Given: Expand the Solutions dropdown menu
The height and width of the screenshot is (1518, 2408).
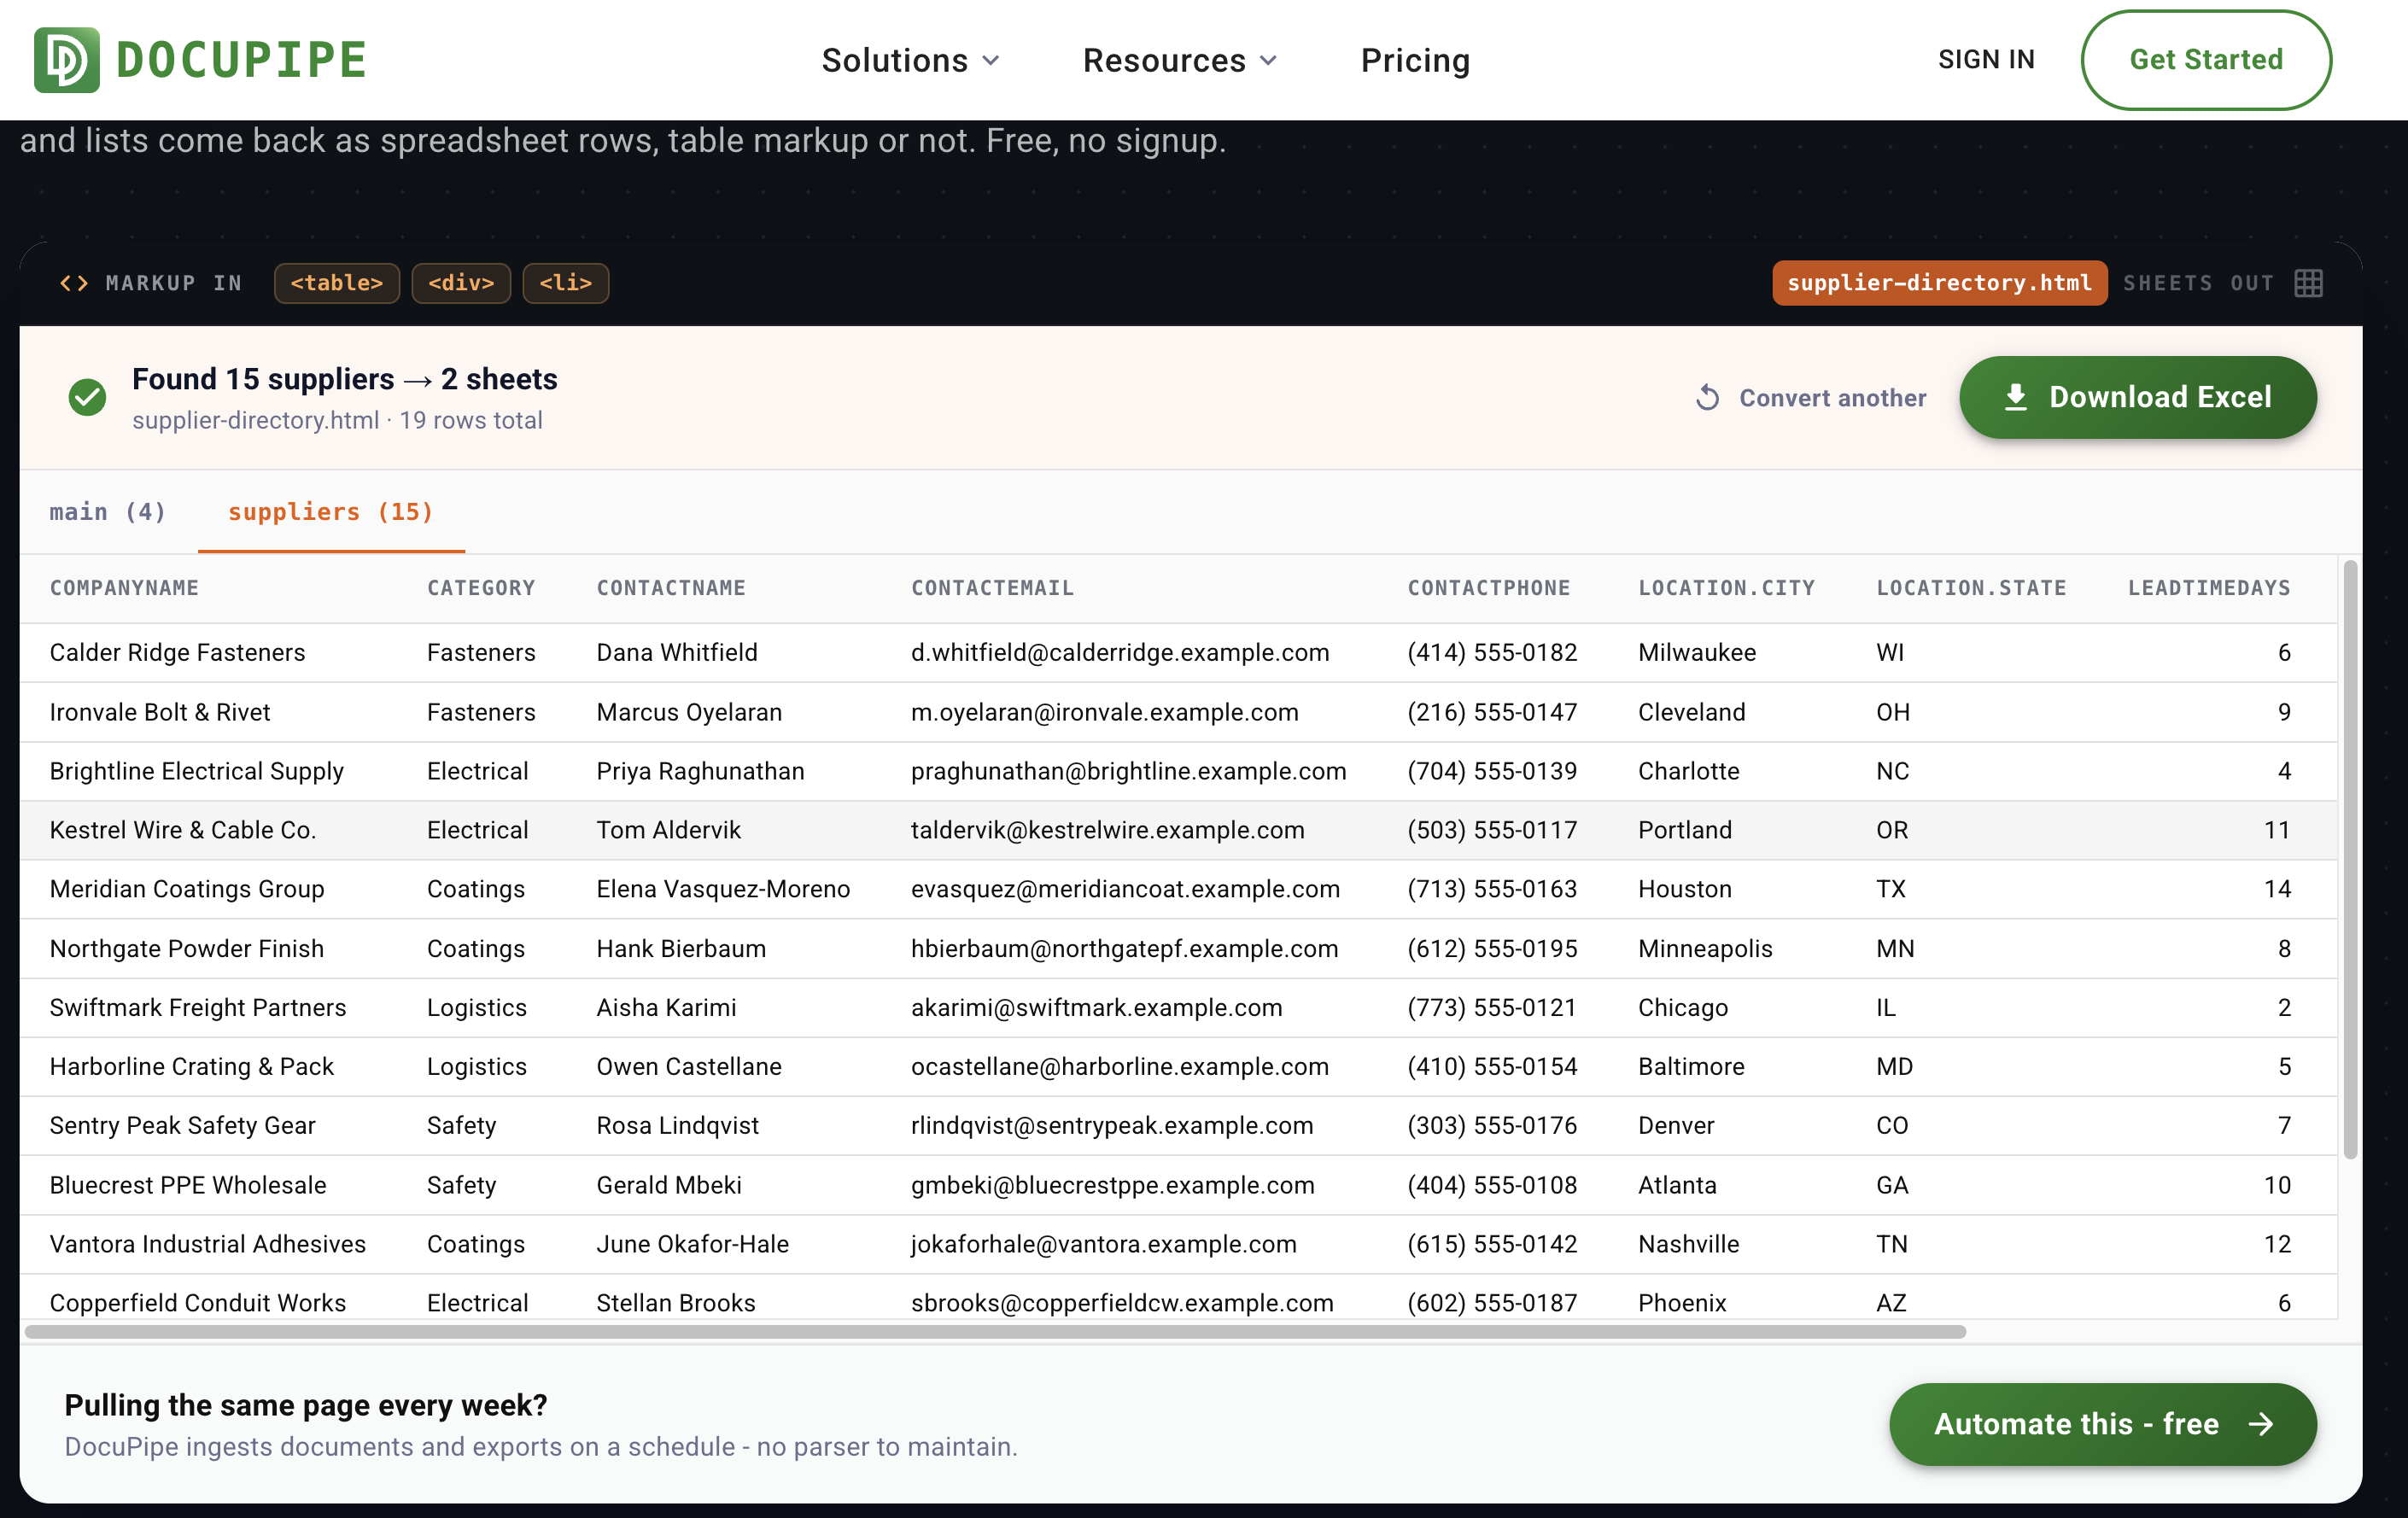Looking at the screenshot, I should coord(910,60).
